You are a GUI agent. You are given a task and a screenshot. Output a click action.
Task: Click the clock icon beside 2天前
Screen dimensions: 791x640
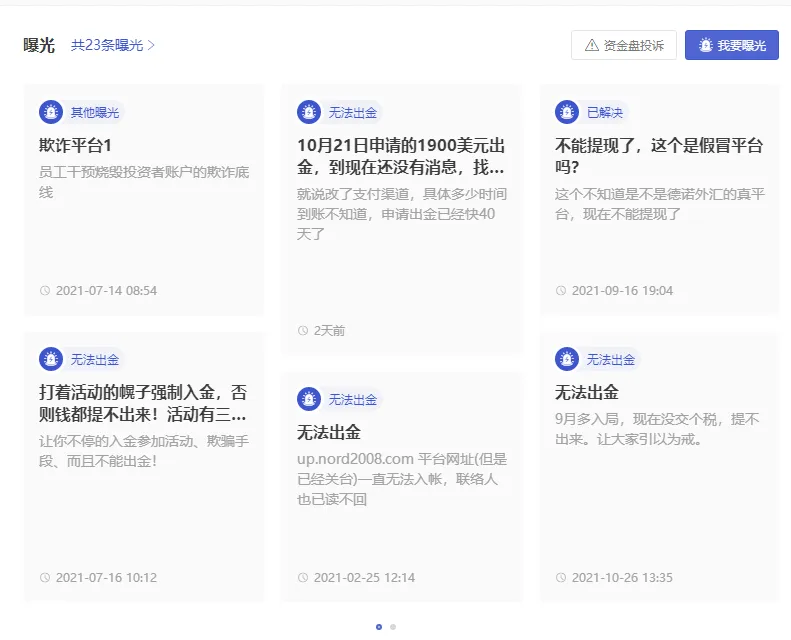pyautogui.click(x=303, y=331)
